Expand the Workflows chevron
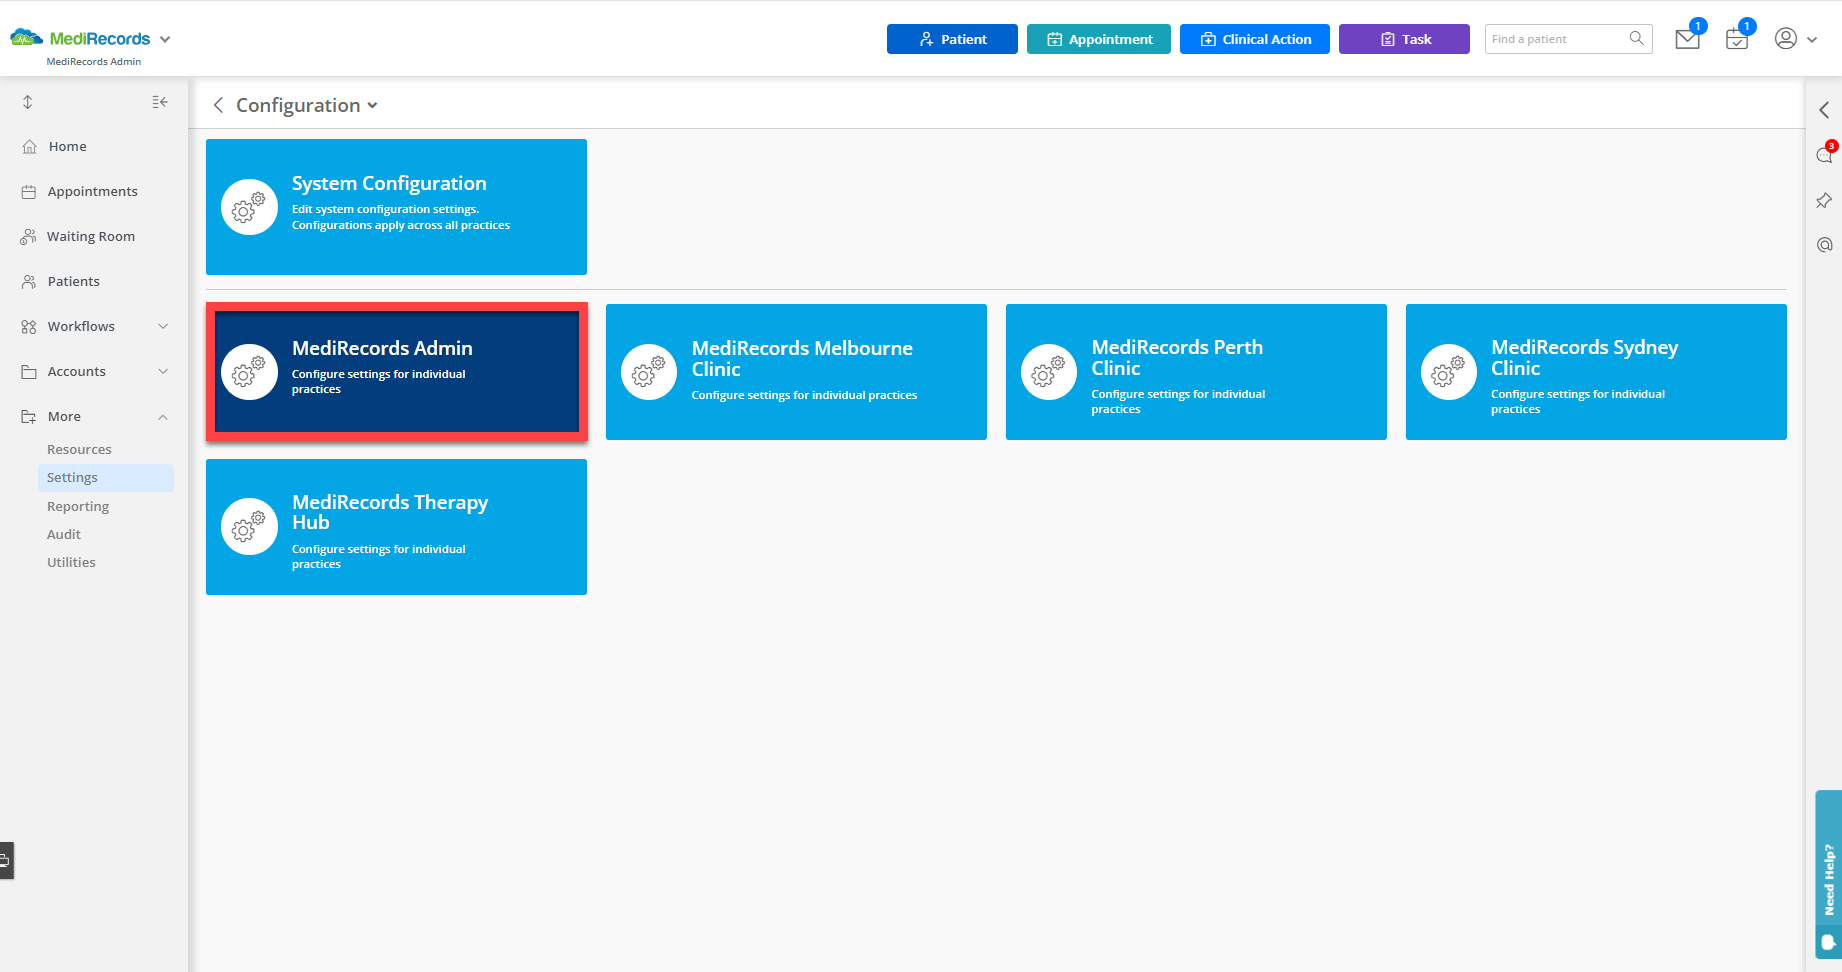 (163, 326)
